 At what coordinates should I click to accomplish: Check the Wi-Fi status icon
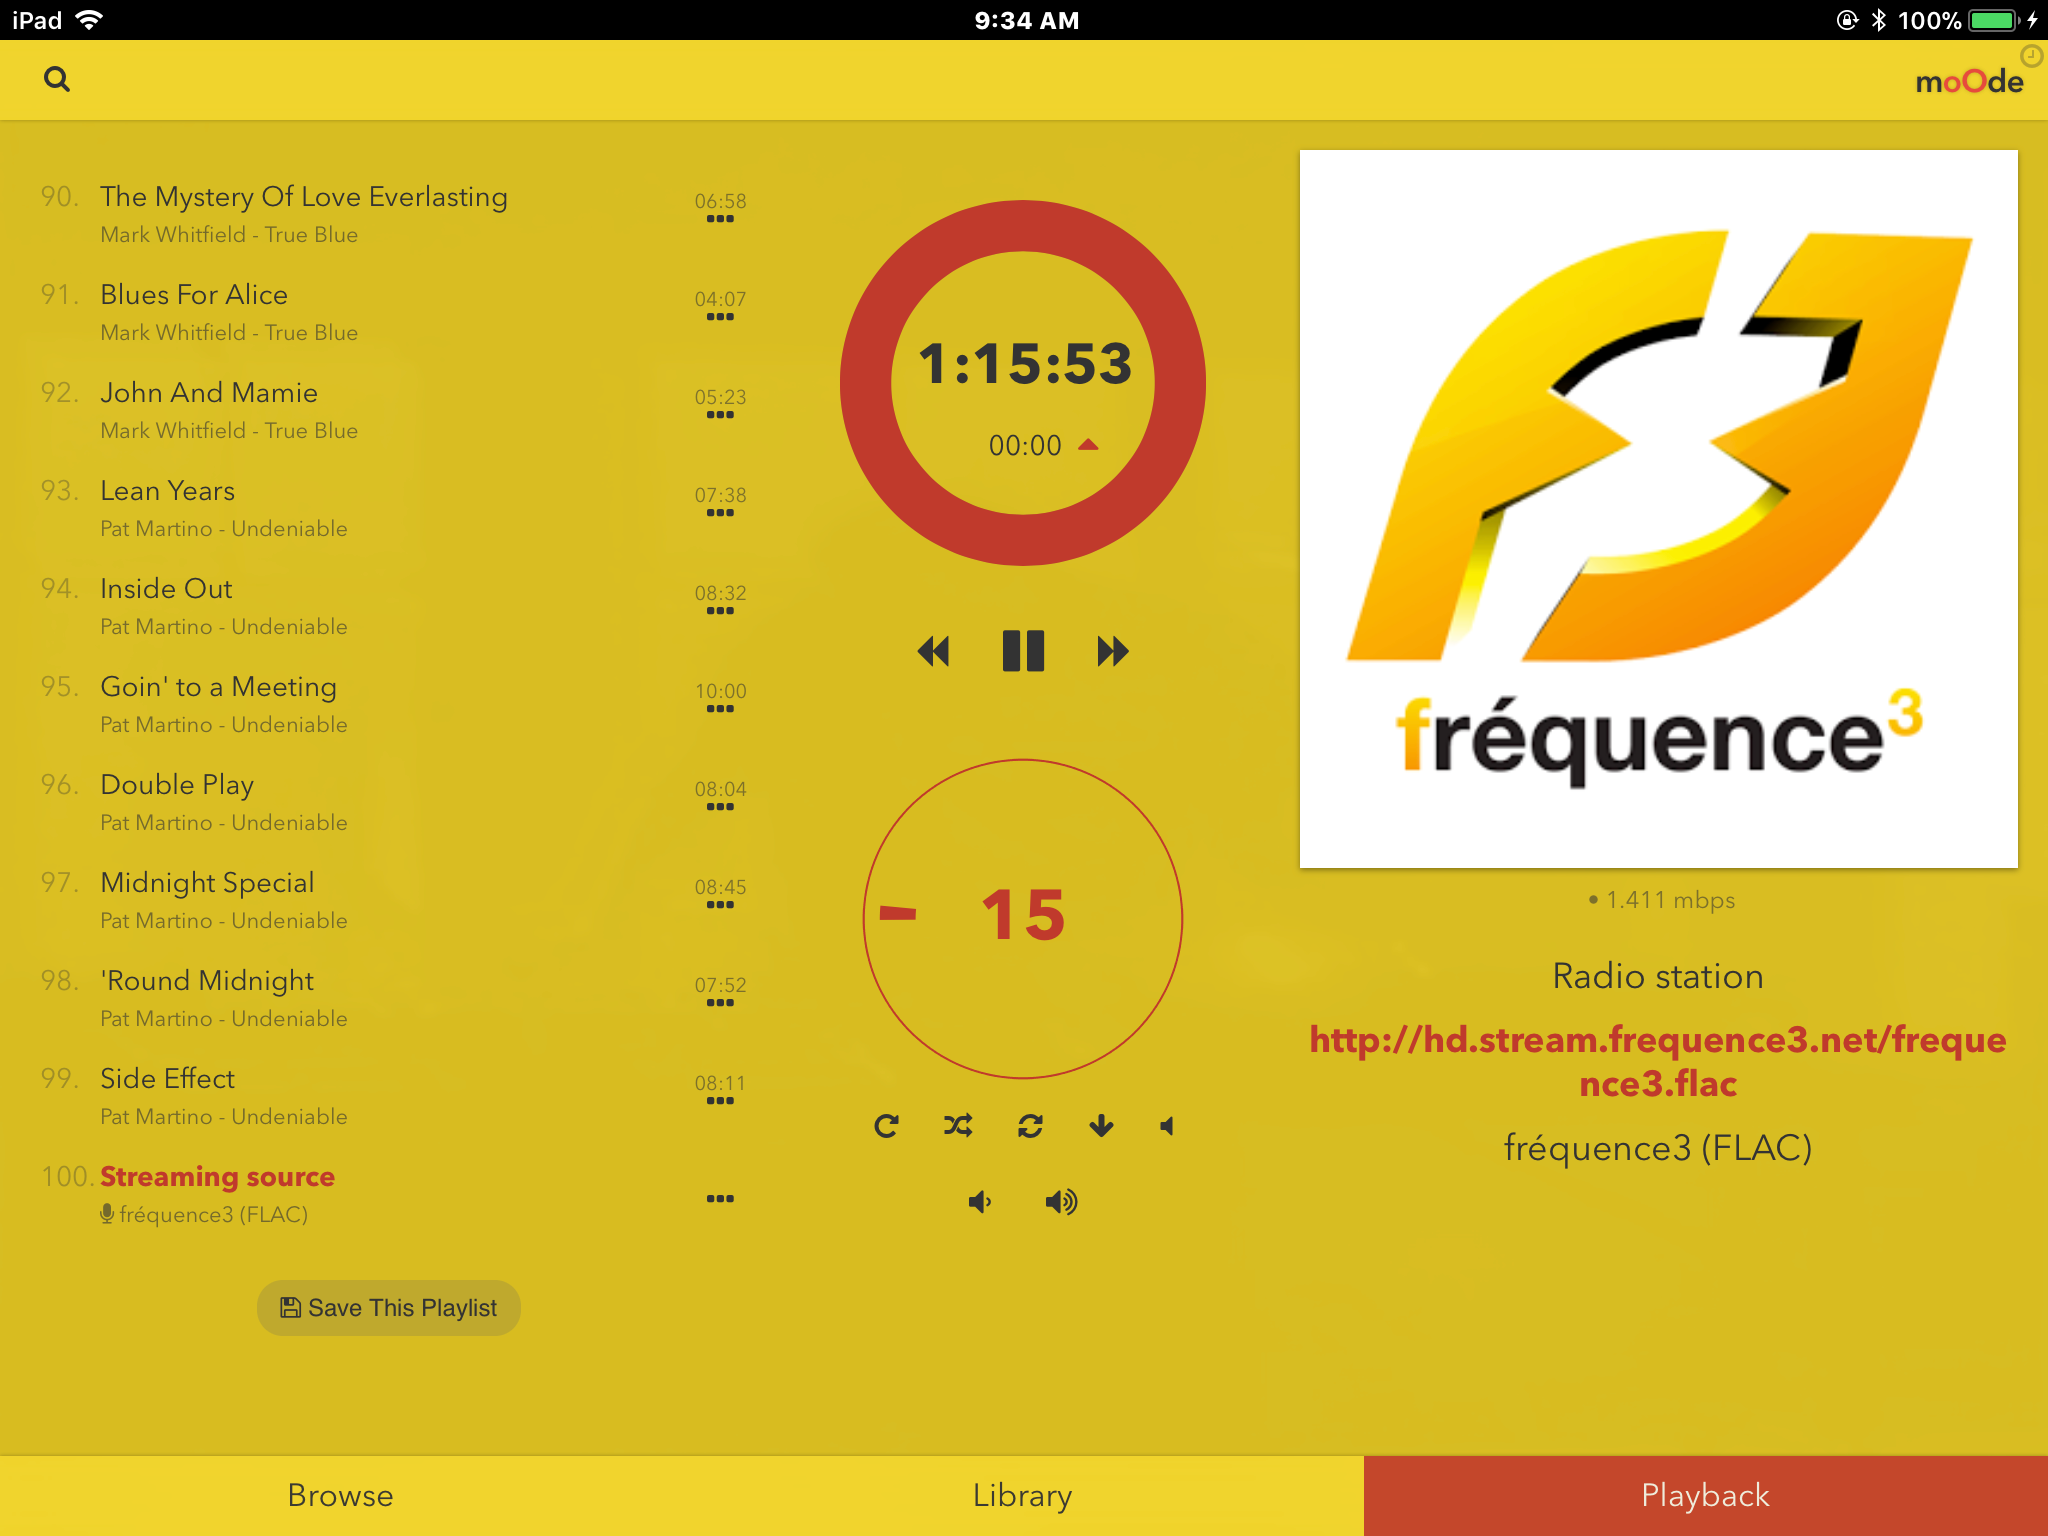click(x=90, y=20)
